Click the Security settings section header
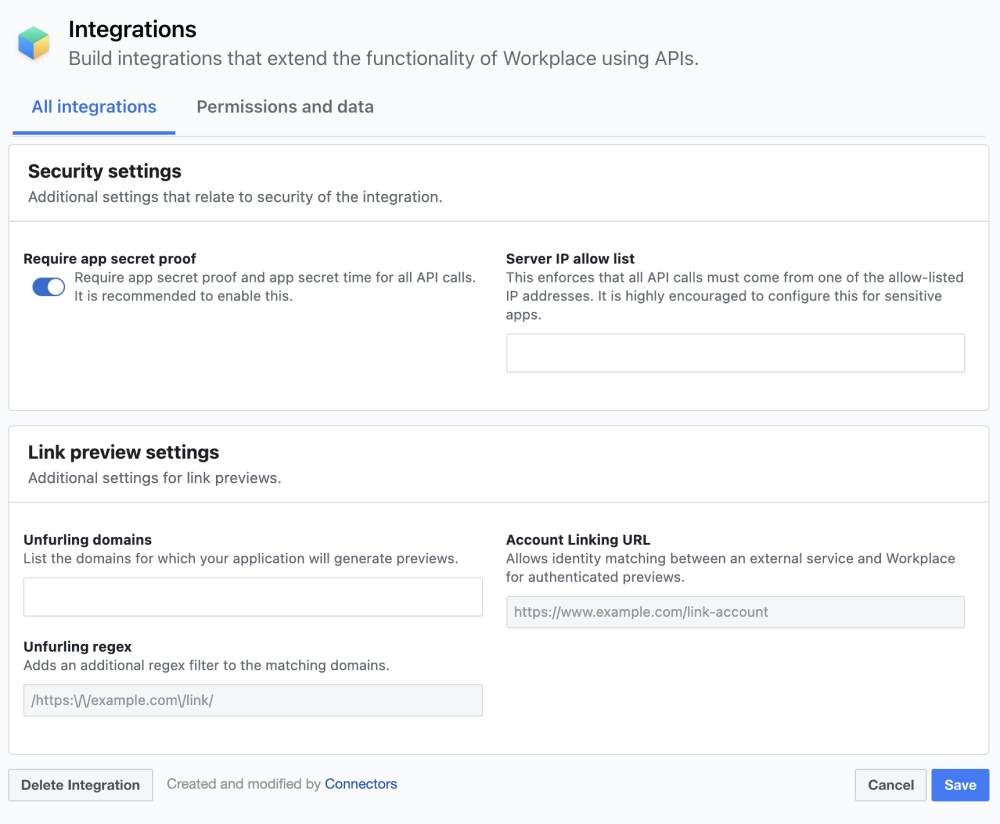 point(104,171)
